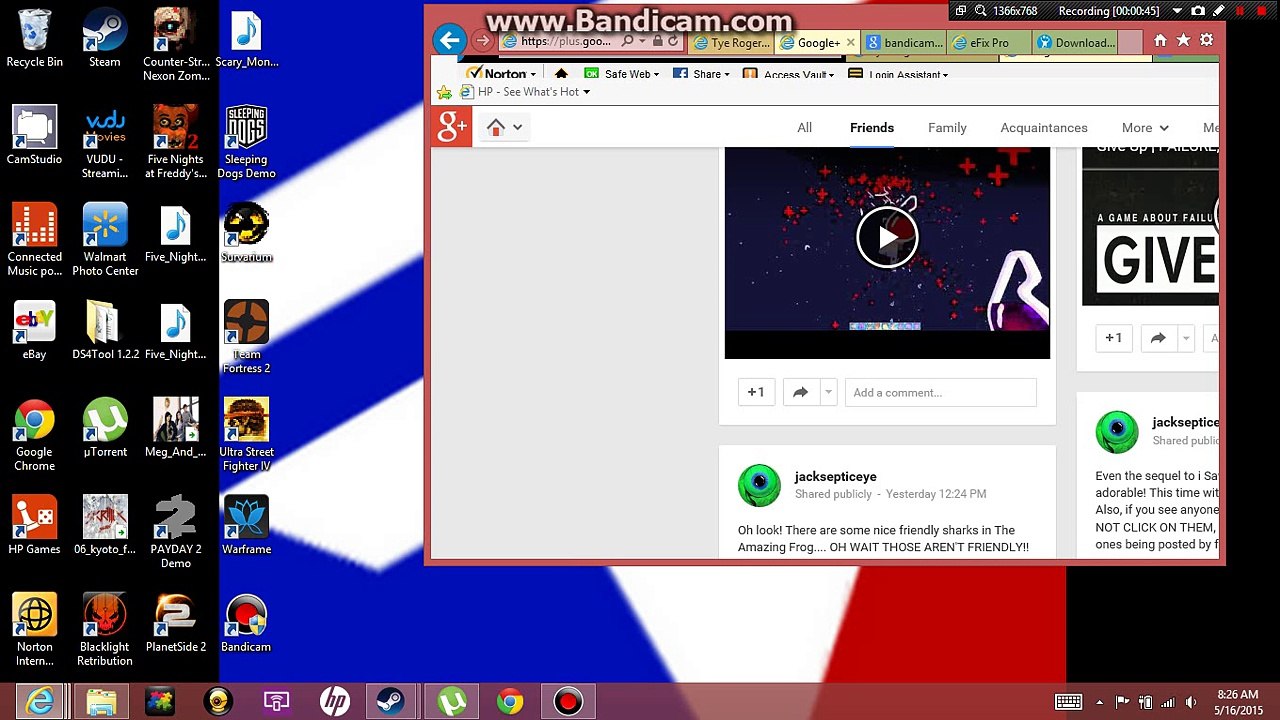The height and width of the screenshot is (720, 1280).
Task: Open Internet Explorer's Tools gear icon
Action: coord(1206,40)
